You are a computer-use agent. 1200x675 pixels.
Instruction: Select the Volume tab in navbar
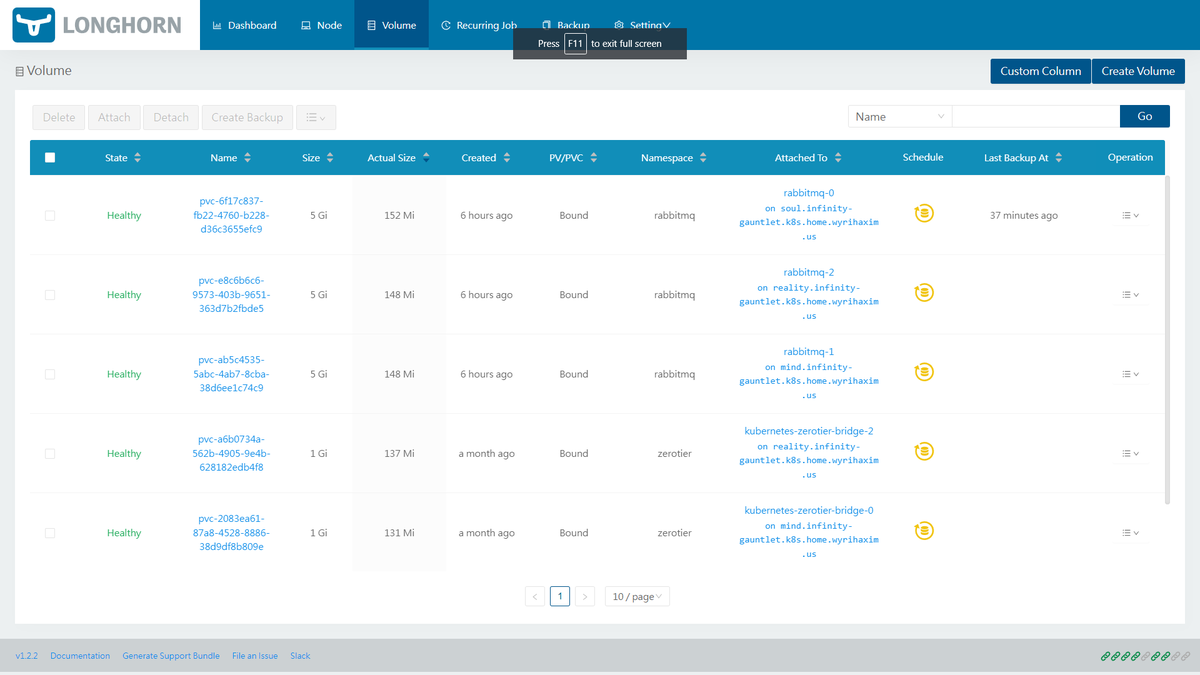pos(391,25)
